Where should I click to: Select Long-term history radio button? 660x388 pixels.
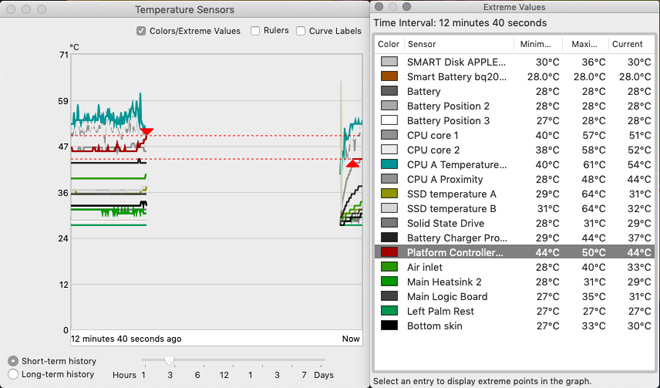(13, 374)
